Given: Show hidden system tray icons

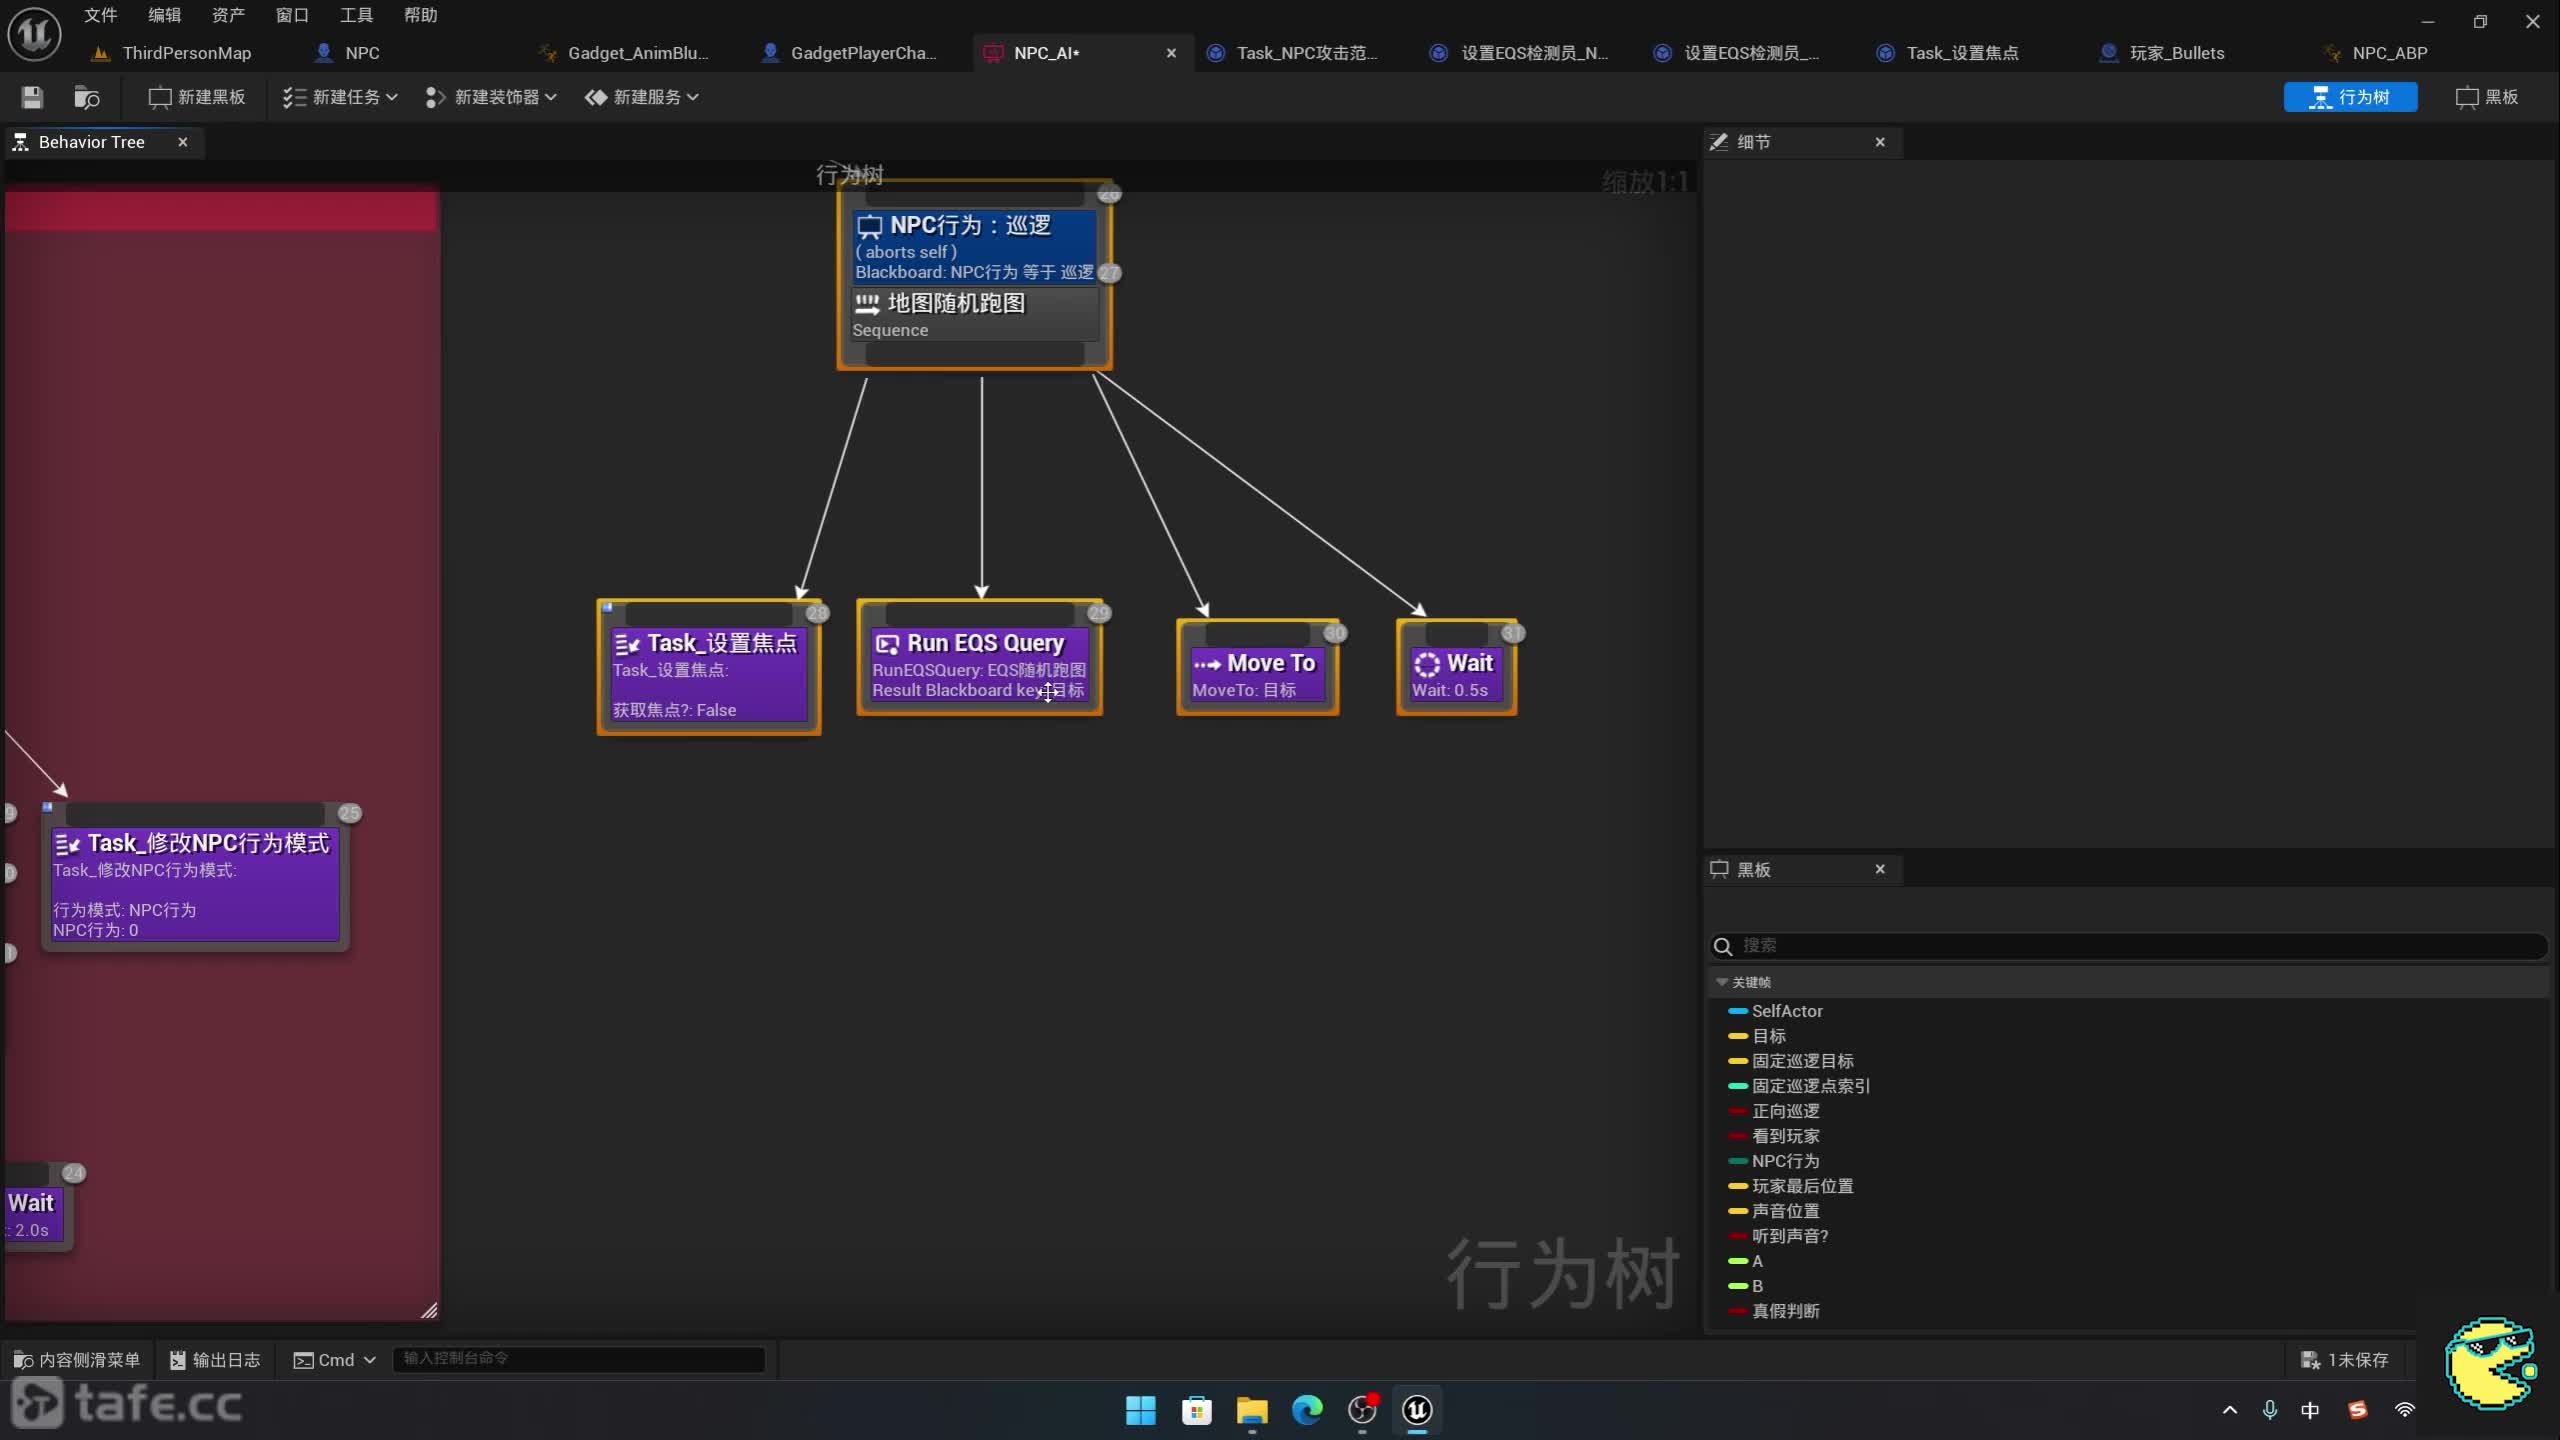Looking at the screenshot, I should [2230, 1410].
